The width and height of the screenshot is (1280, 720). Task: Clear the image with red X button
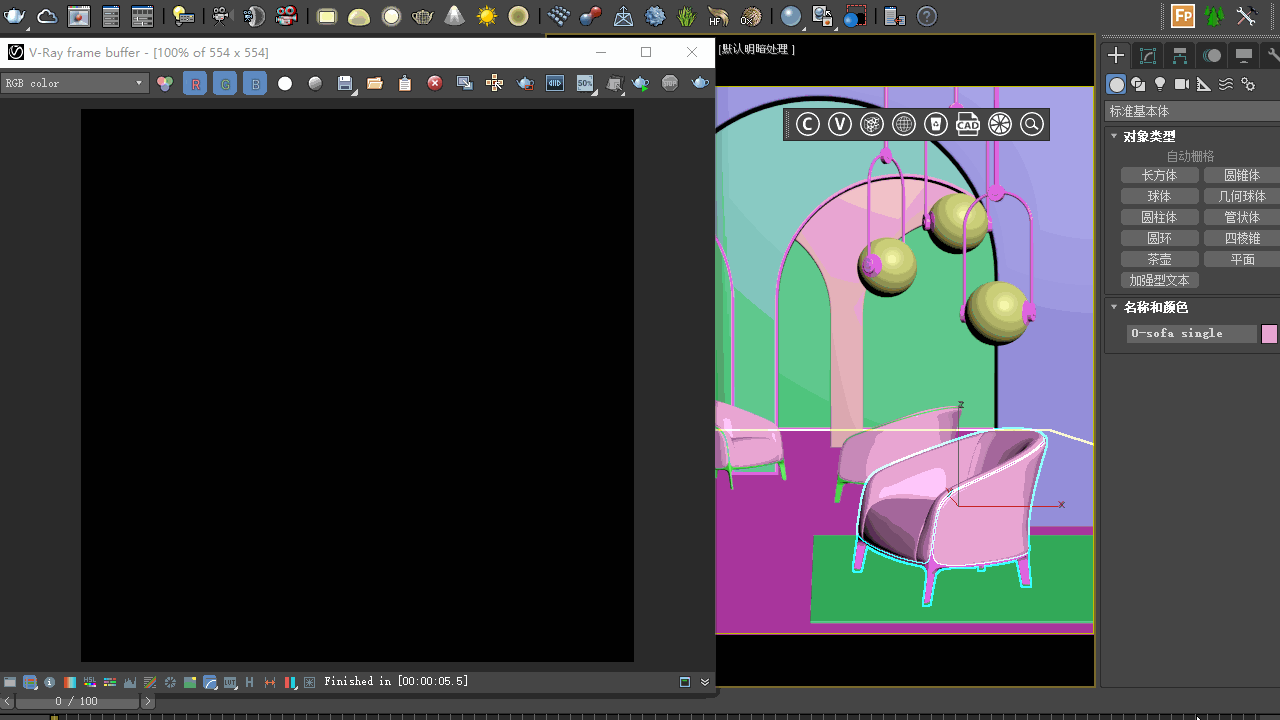click(x=435, y=84)
